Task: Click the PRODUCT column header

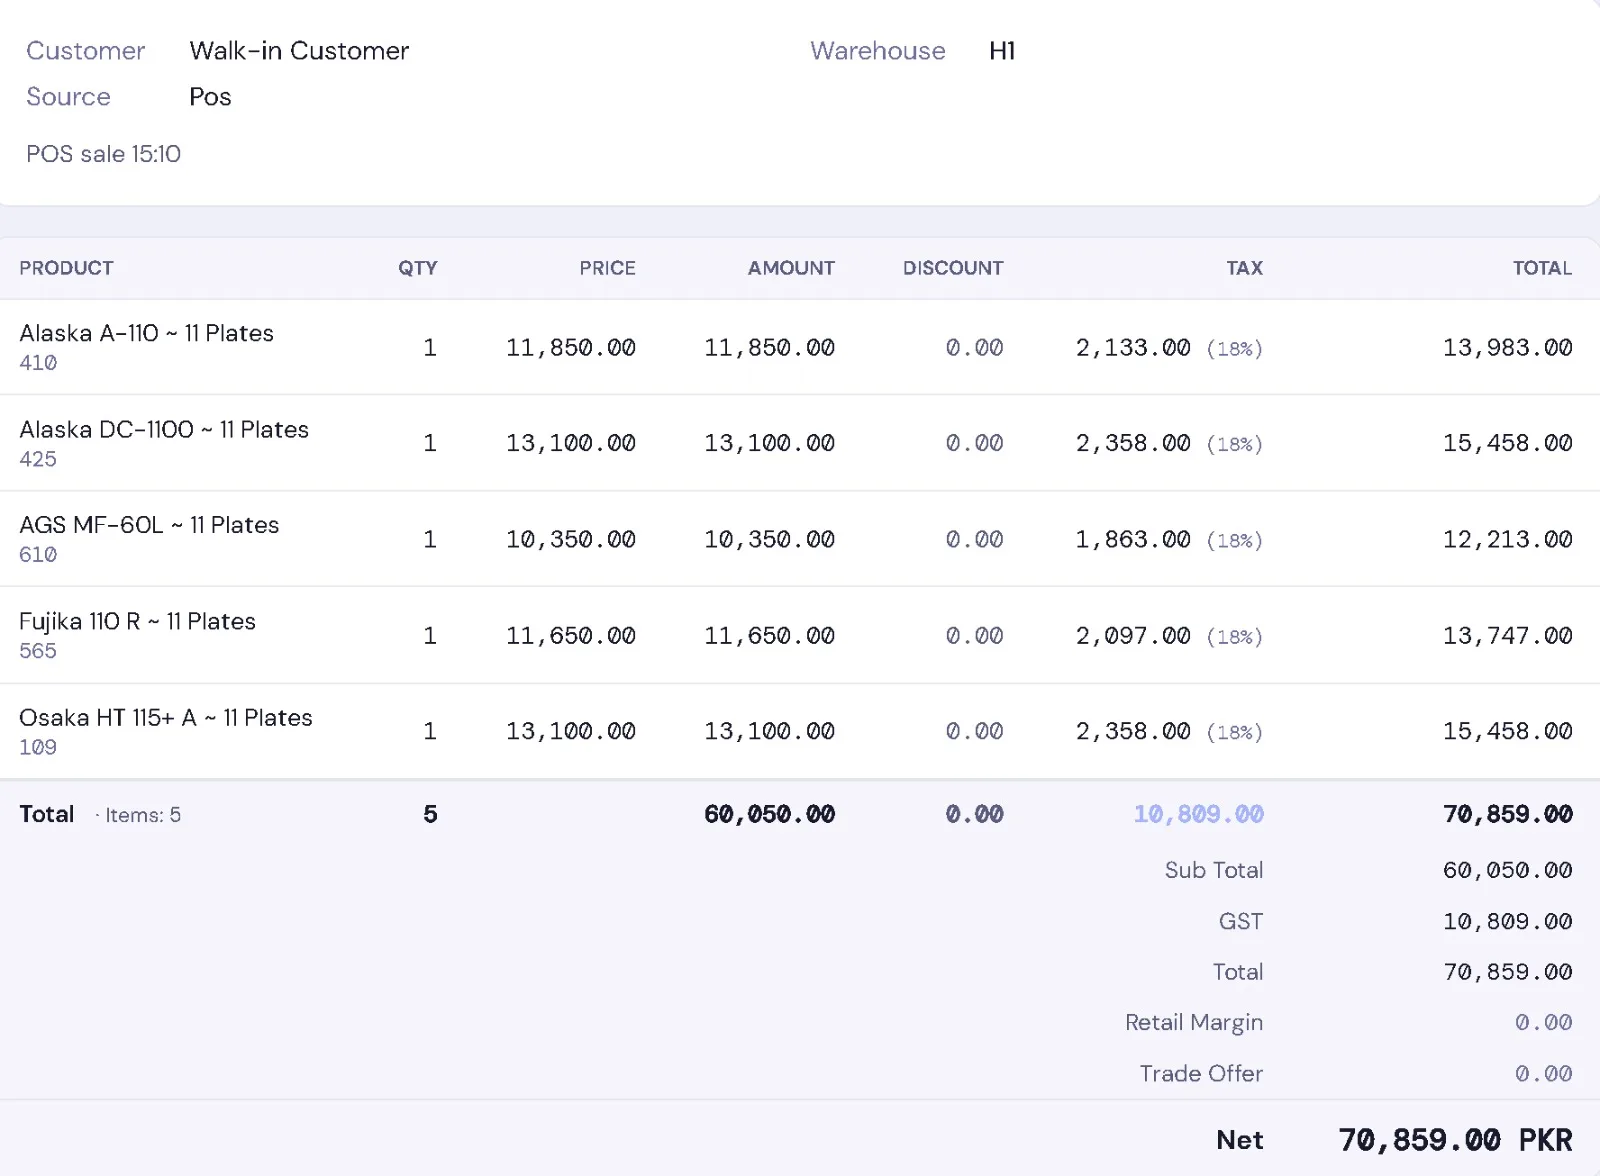Action: tap(66, 268)
